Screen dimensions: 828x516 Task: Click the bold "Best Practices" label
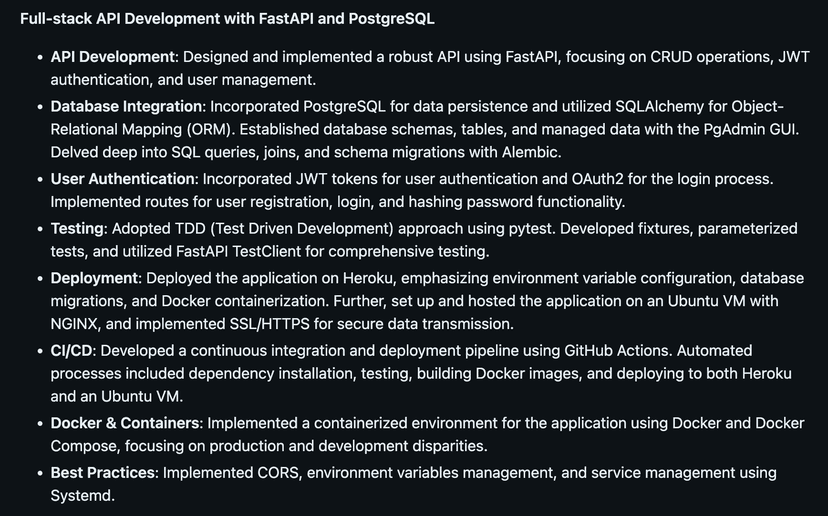point(103,472)
